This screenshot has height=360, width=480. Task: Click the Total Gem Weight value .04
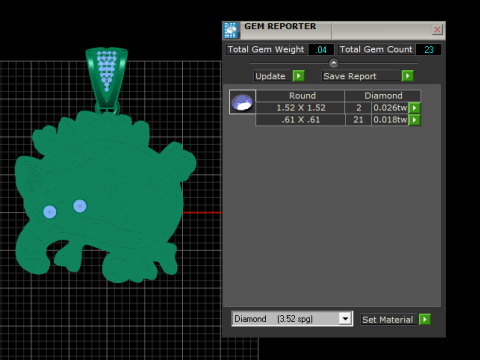pos(321,50)
